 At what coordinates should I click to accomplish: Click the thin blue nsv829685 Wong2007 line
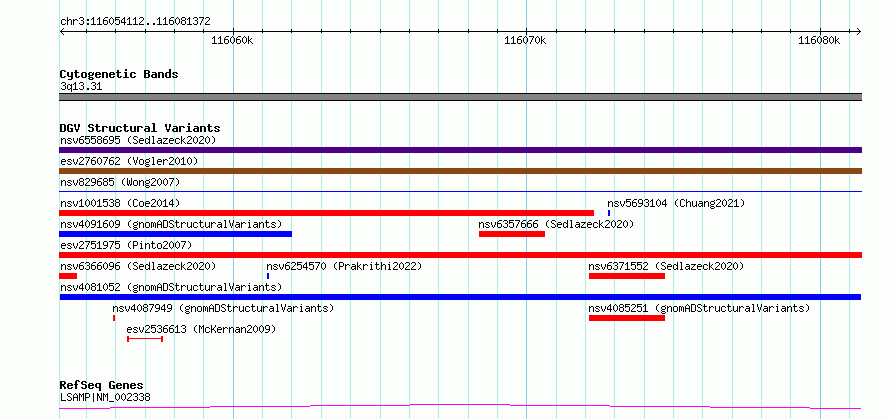(x=460, y=191)
